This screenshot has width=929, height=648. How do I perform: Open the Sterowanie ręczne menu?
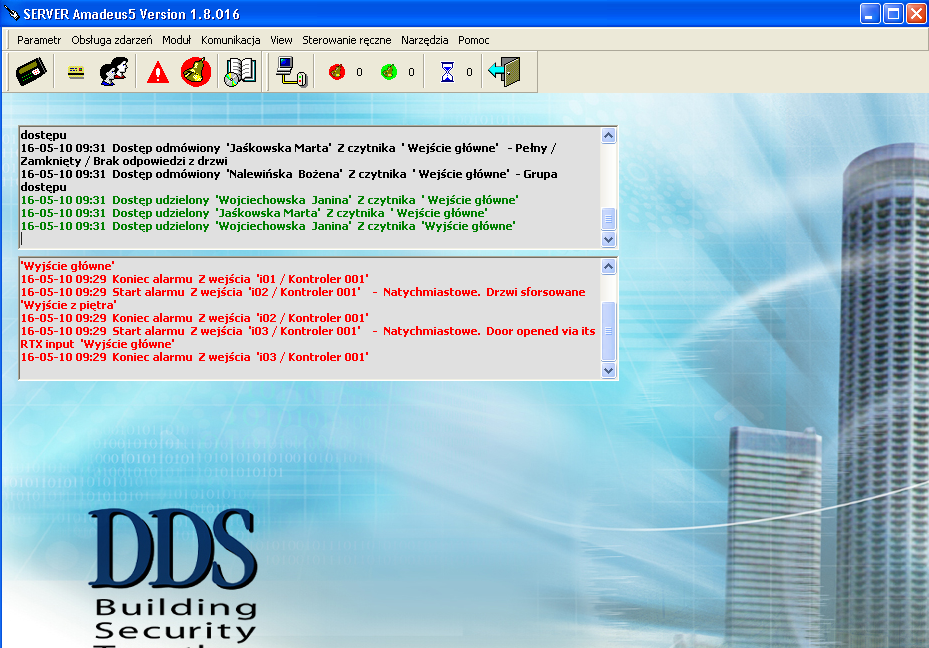tap(347, 40)
